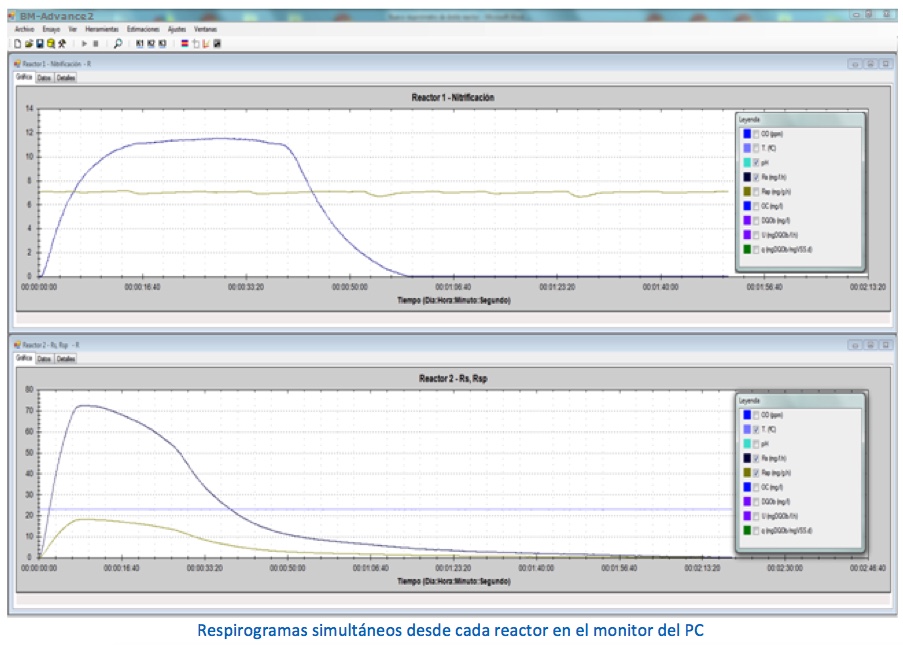
Task: Open the Archivo menu
Action: 25,29
